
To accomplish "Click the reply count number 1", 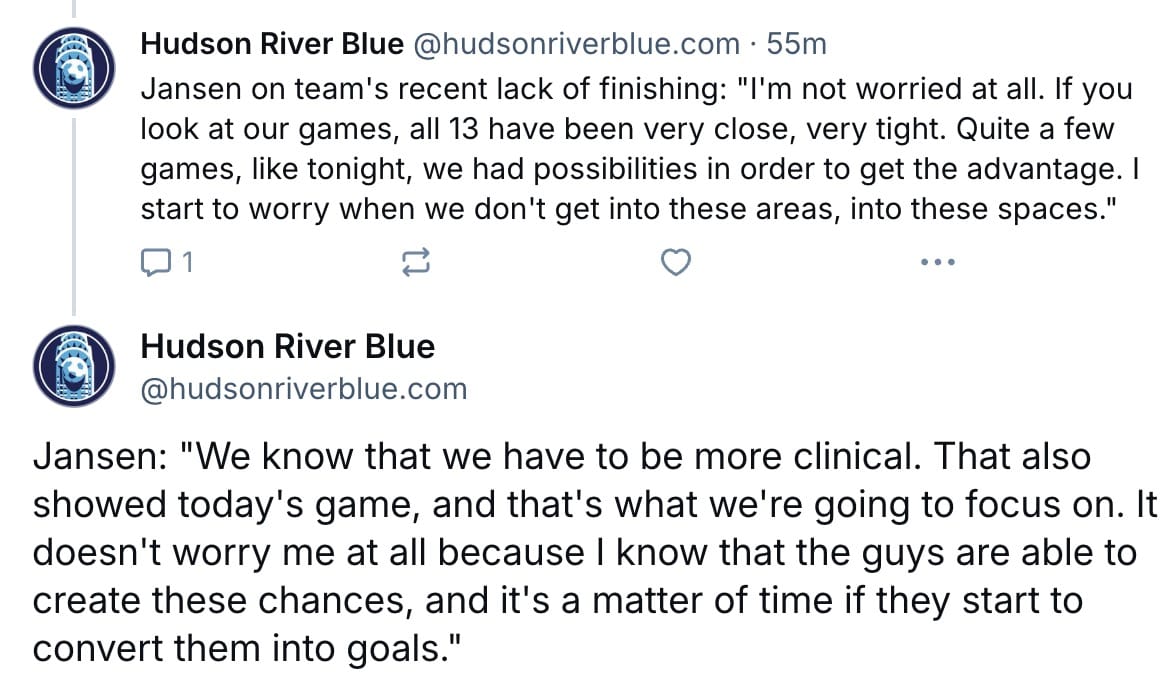I will pyautogui.click(x=187, y=263).
